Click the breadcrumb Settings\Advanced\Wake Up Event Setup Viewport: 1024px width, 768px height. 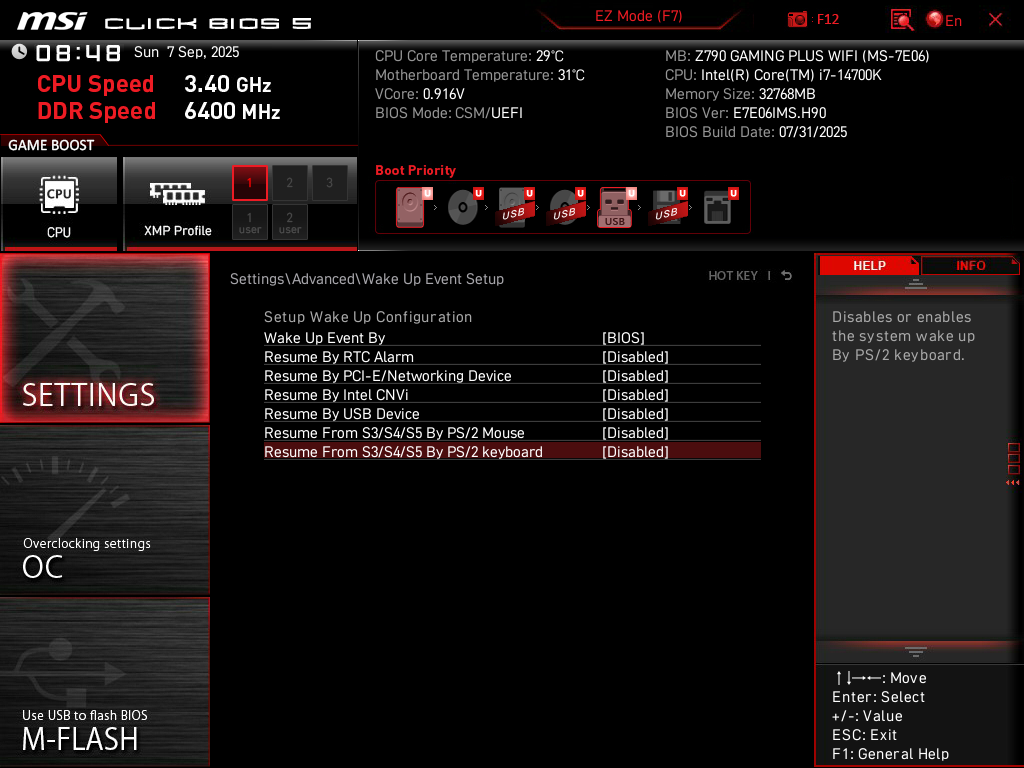366,279
